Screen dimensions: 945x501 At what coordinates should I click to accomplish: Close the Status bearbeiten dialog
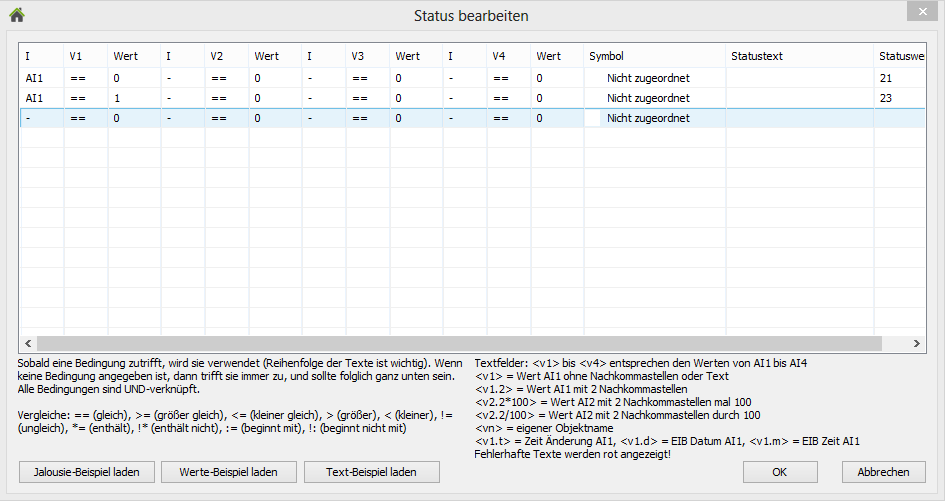[923, 11]
